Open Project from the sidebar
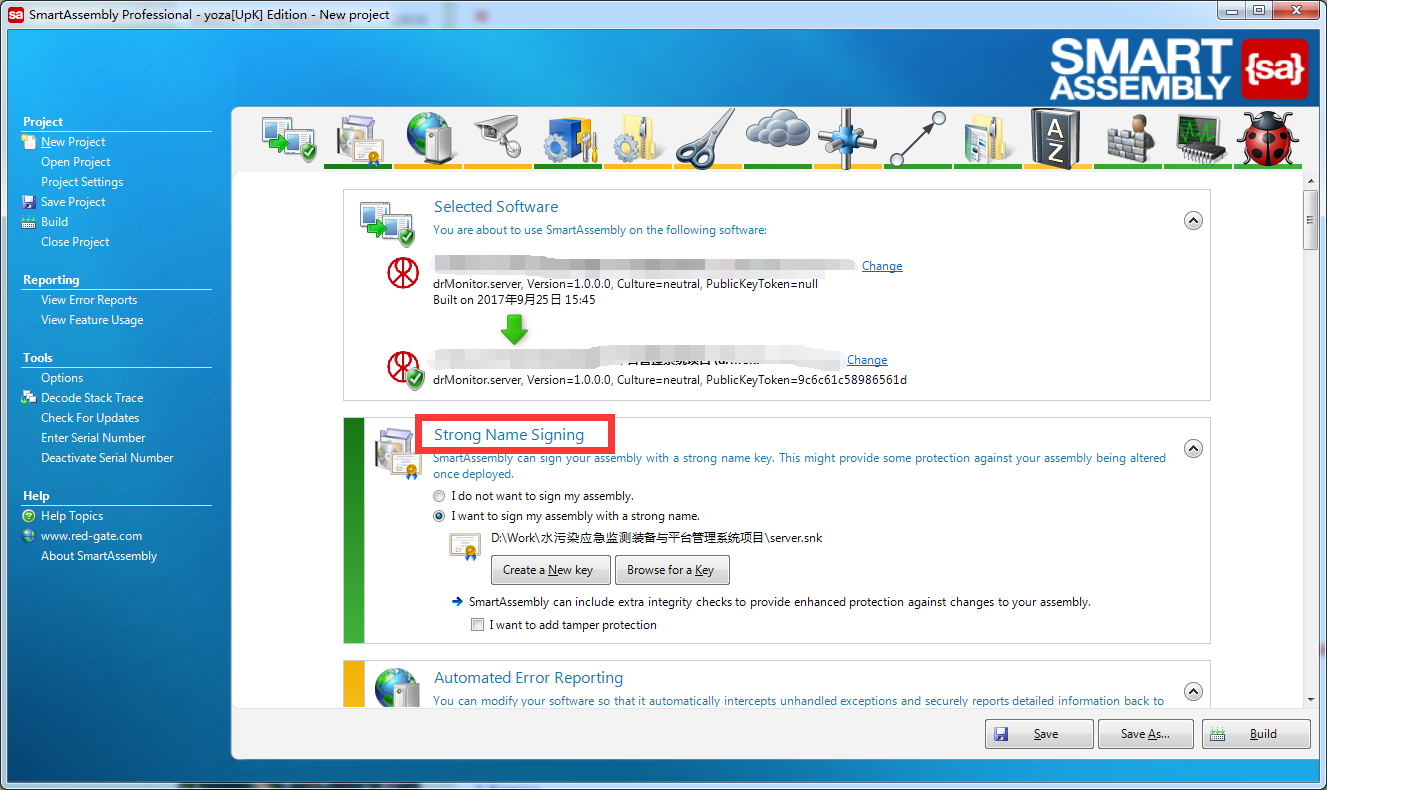The width and height of the screenshot is (1403, 790). [75, 162]
